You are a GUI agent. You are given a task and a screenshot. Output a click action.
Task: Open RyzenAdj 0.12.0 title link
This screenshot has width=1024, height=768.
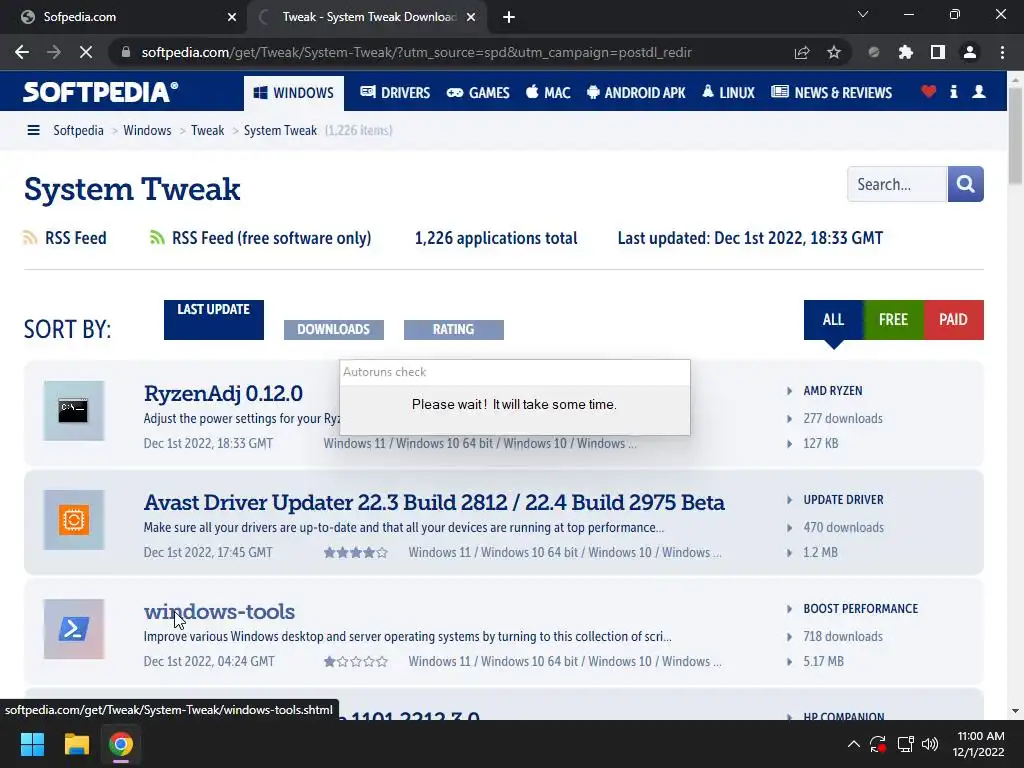pyautogui.click(x=223, y=393)
